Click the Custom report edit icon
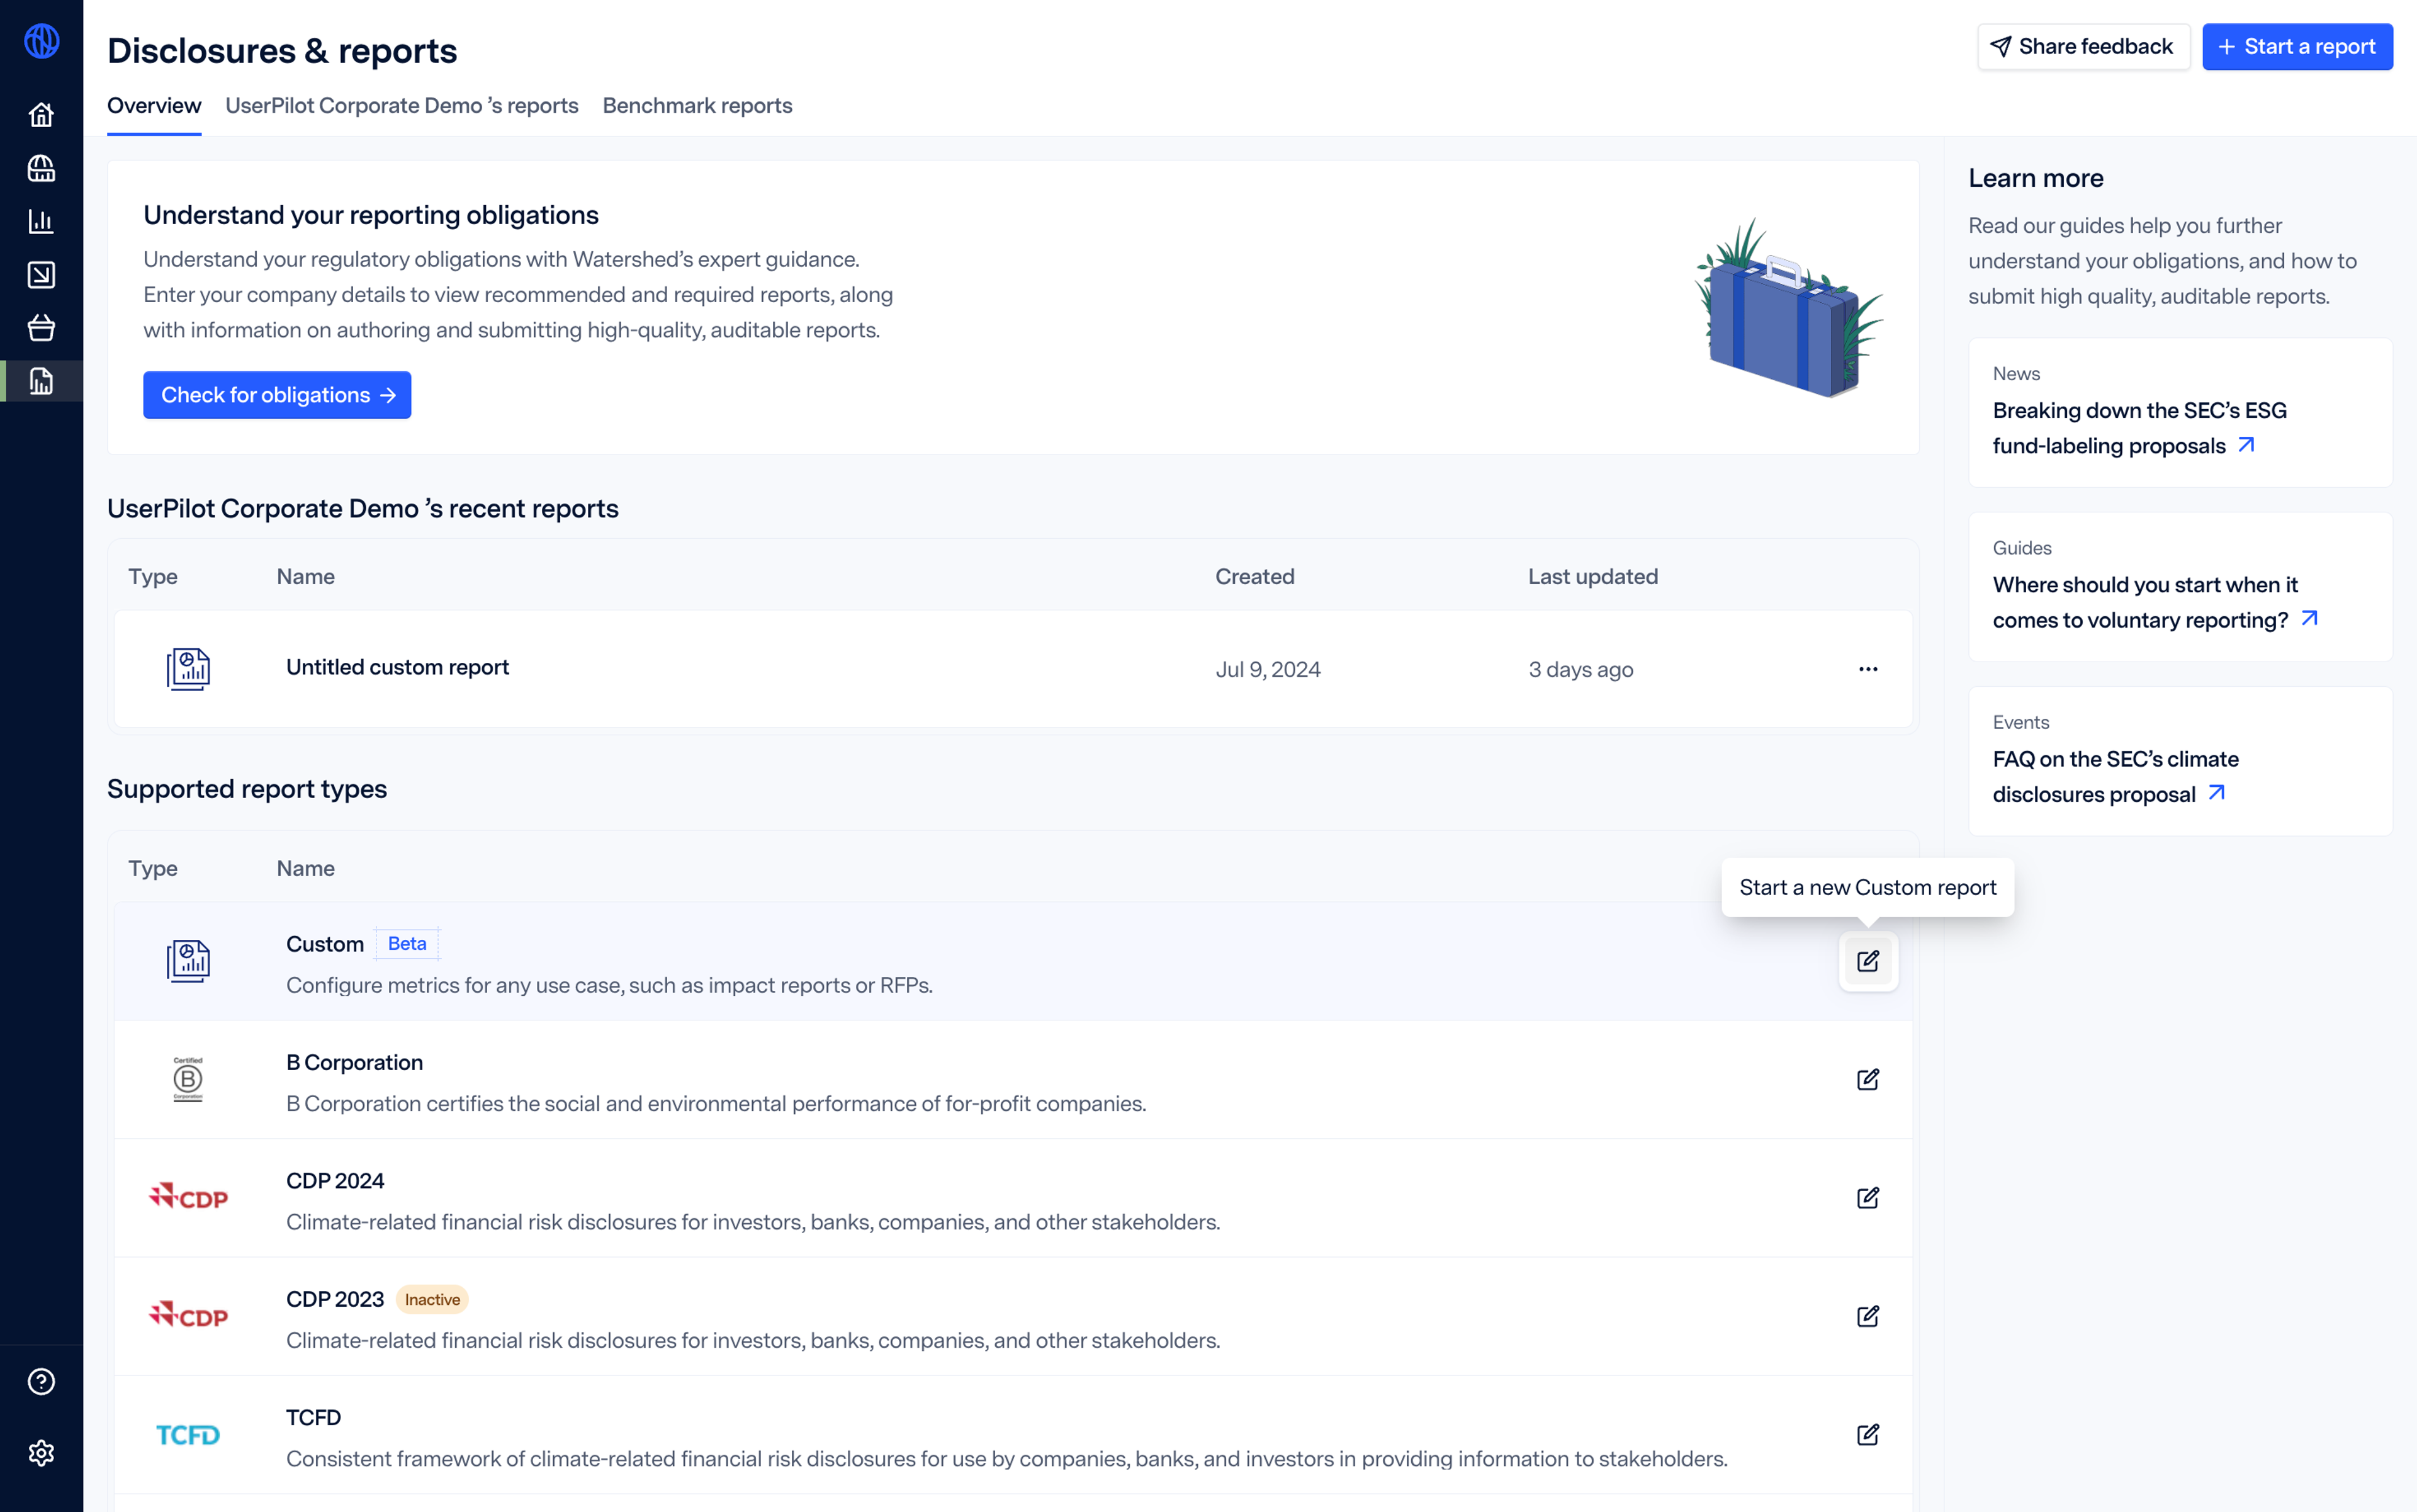The height and width of the screenshot is (1512, 2417). point(1867,961)
